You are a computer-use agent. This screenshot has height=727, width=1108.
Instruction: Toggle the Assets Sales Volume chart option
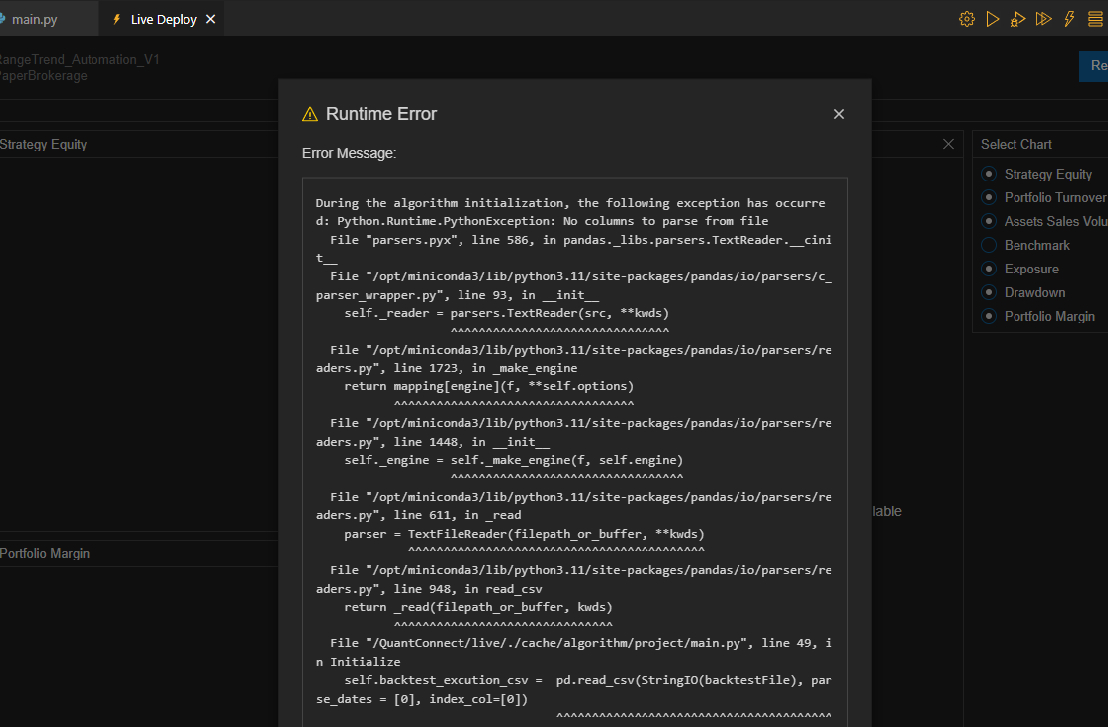989,221
